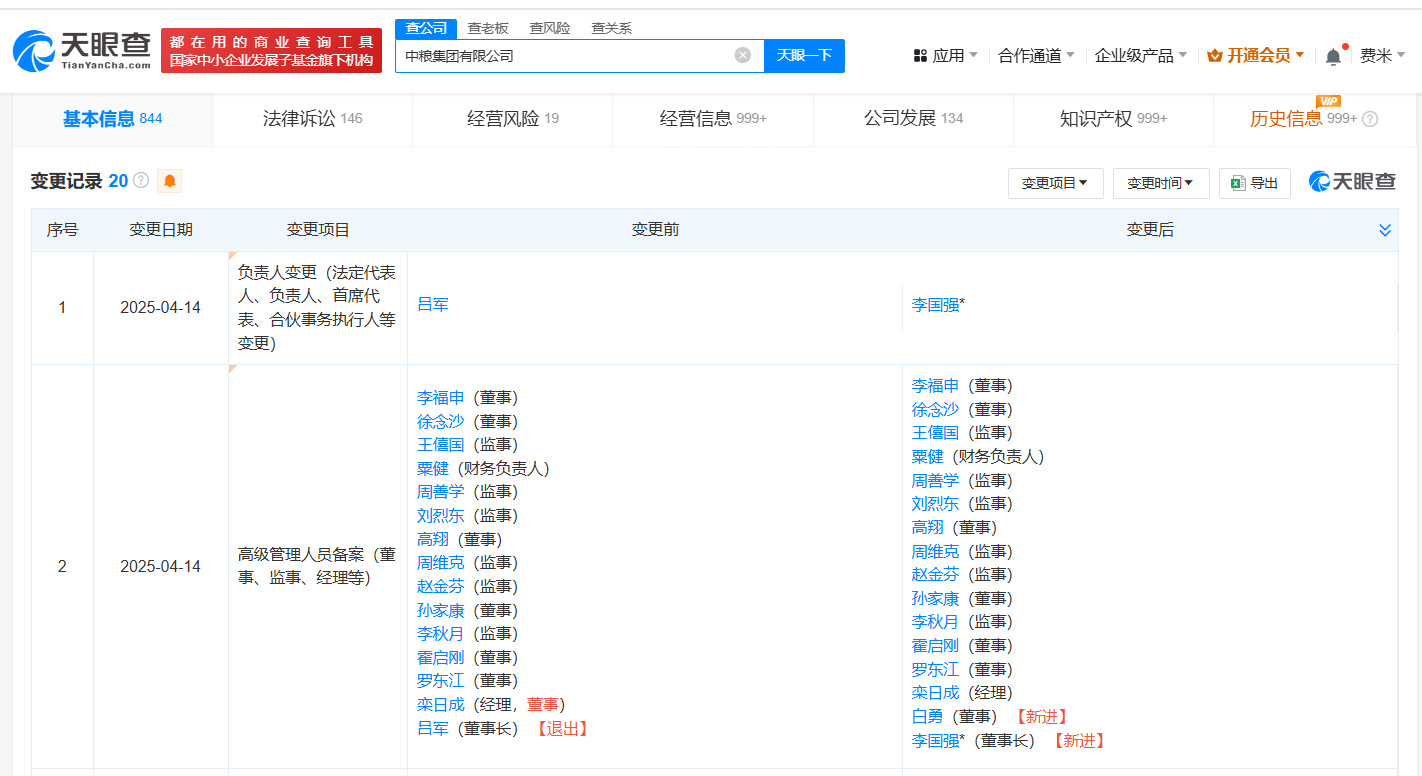Click the 应用 grid icon
Image resolution: width=1422 pixels, height=776 pixels.
(920, 56)
